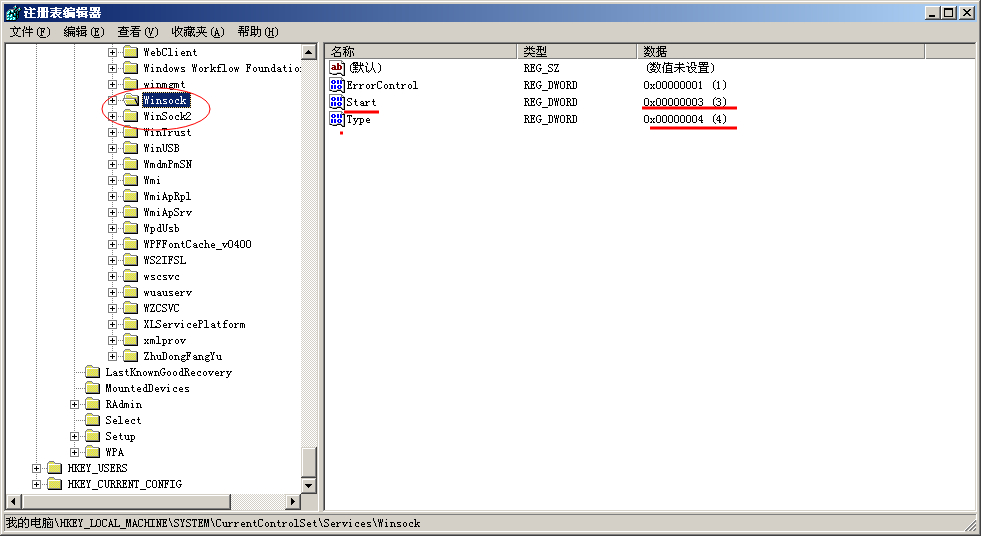
Task: Sort by the 类型 column header
Action: click(577, 52)
